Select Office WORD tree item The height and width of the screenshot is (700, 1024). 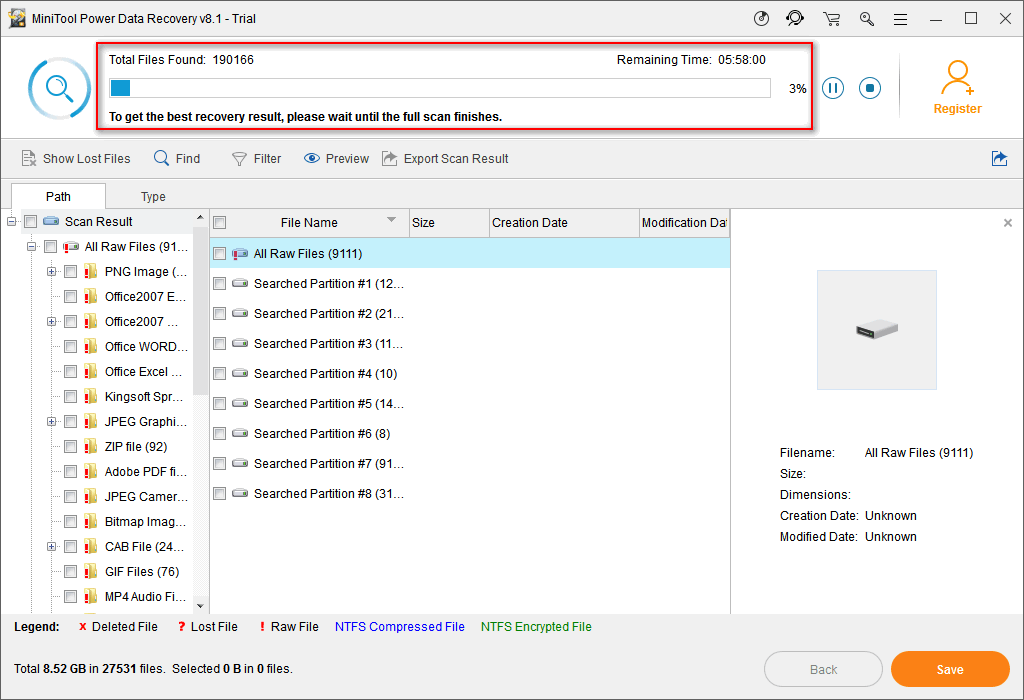tap(146, 347)
